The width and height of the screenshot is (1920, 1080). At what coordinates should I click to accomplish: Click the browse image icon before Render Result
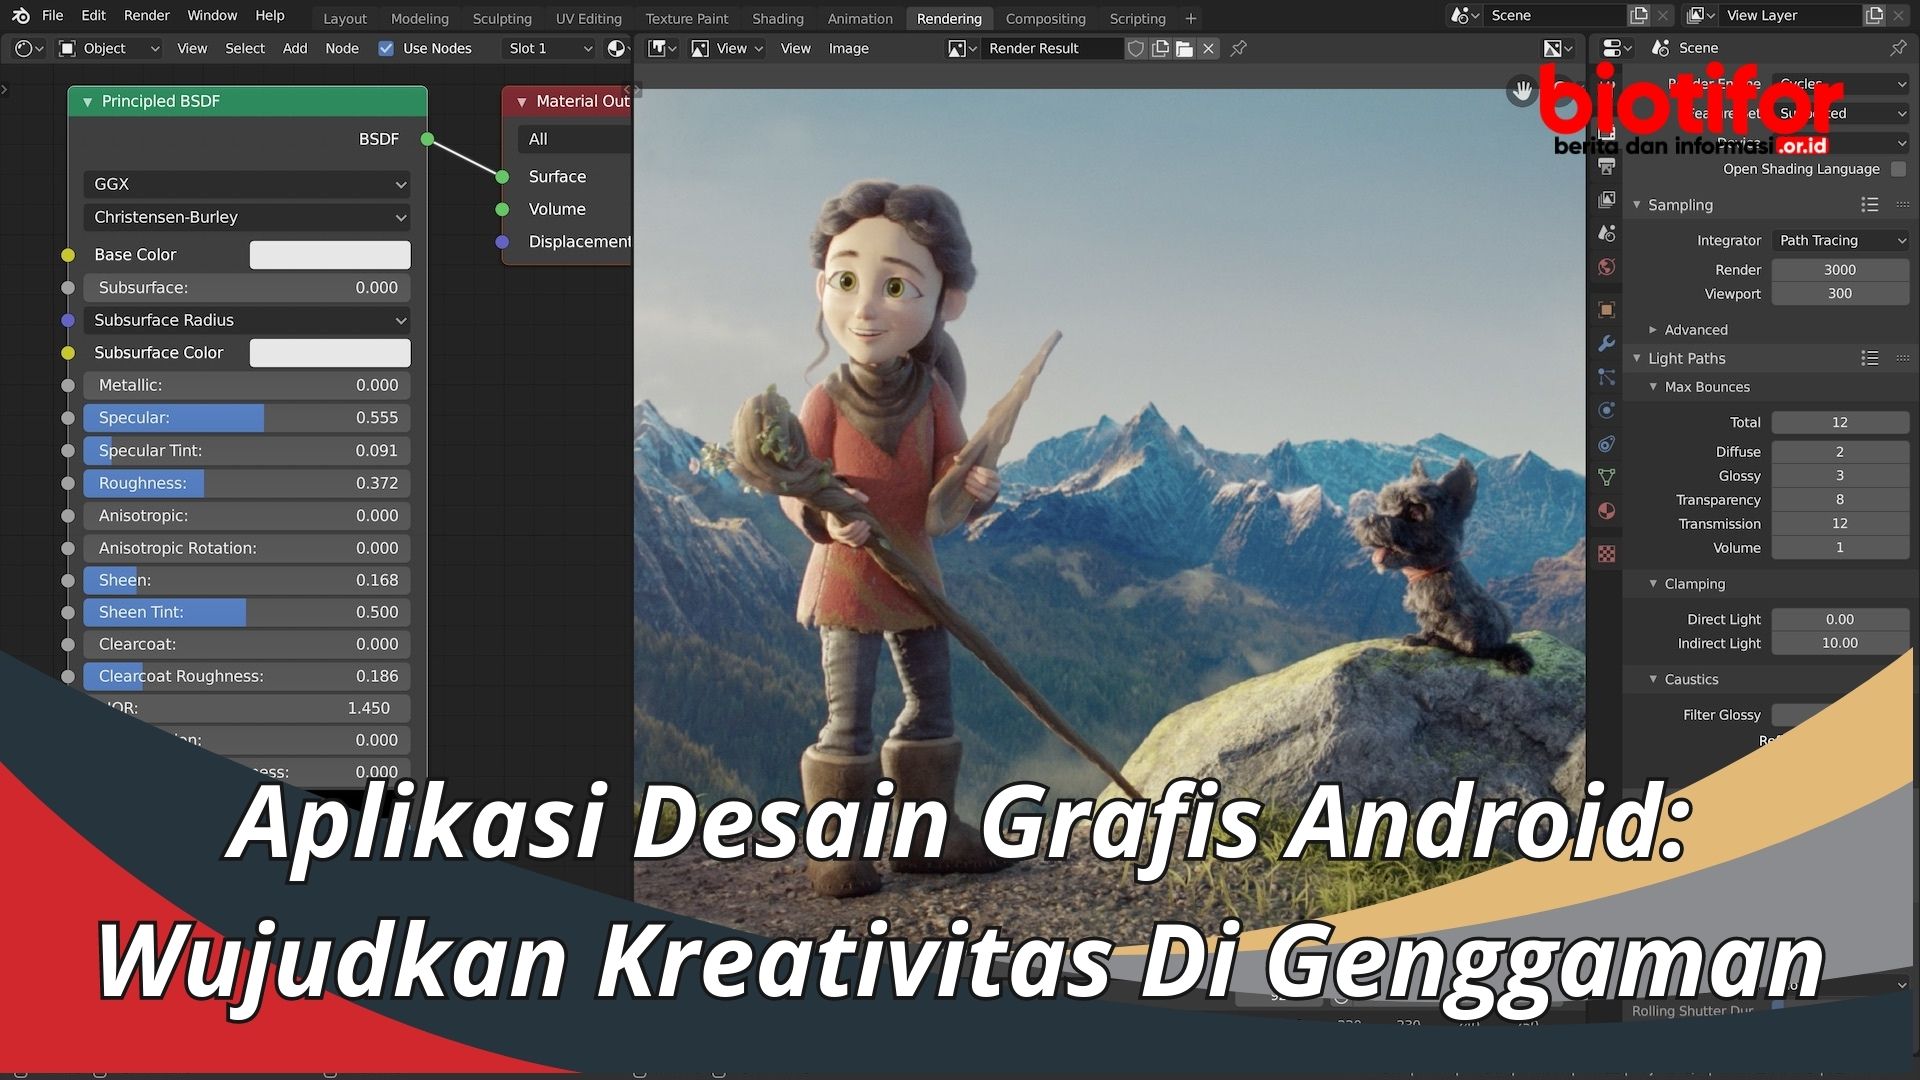click(x=962, y=48)
